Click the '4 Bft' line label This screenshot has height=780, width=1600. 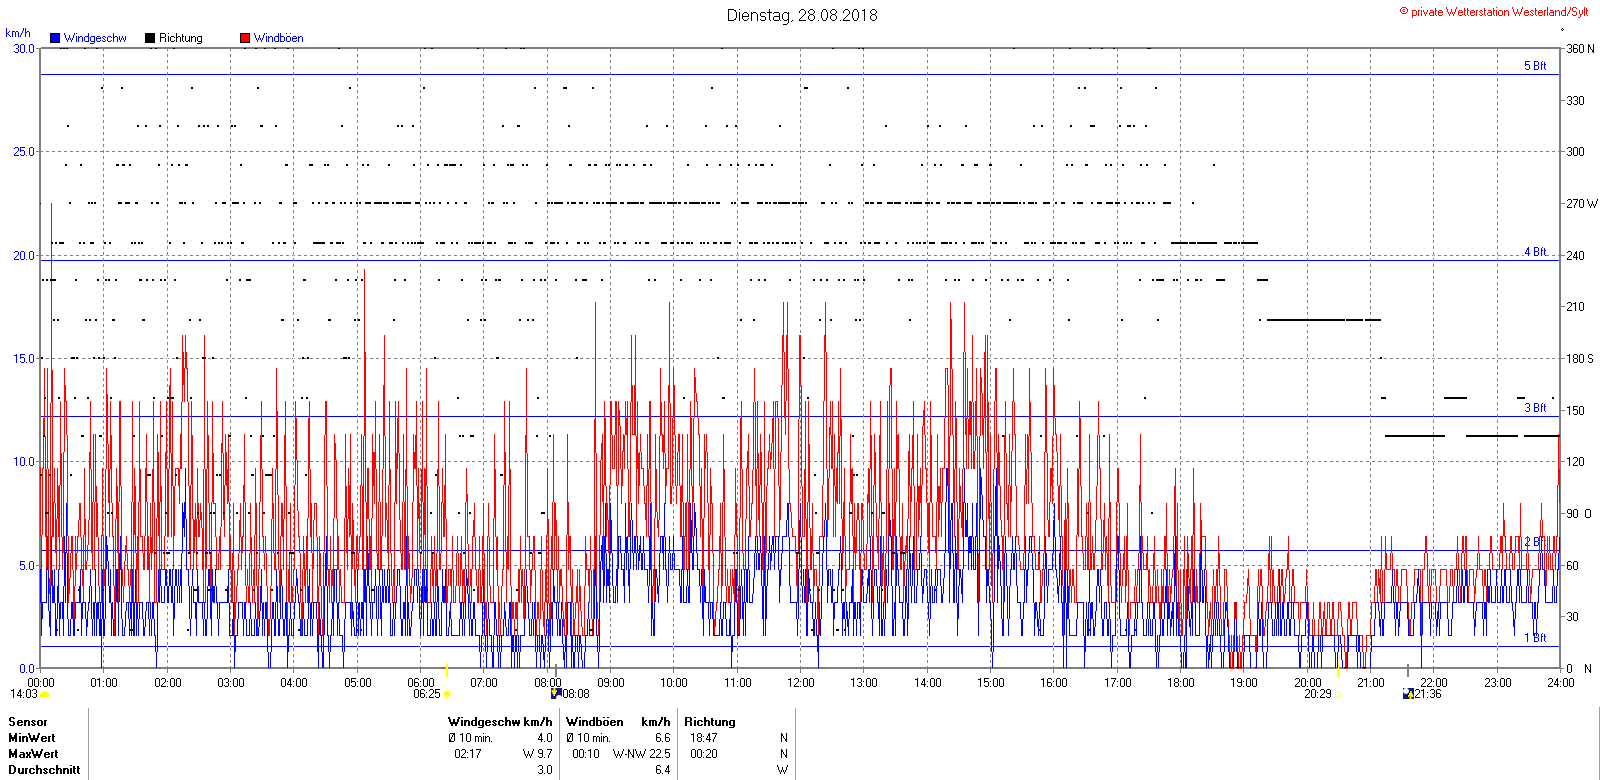point(1535,252)
